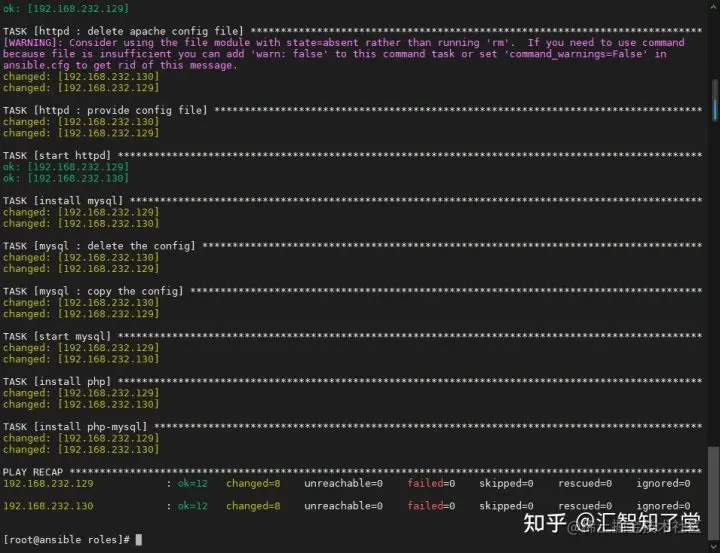Select ok 192.168.232.129 line under start httpd
The width and height of the screenshot is (720, 553).
[x=66, y=167]
